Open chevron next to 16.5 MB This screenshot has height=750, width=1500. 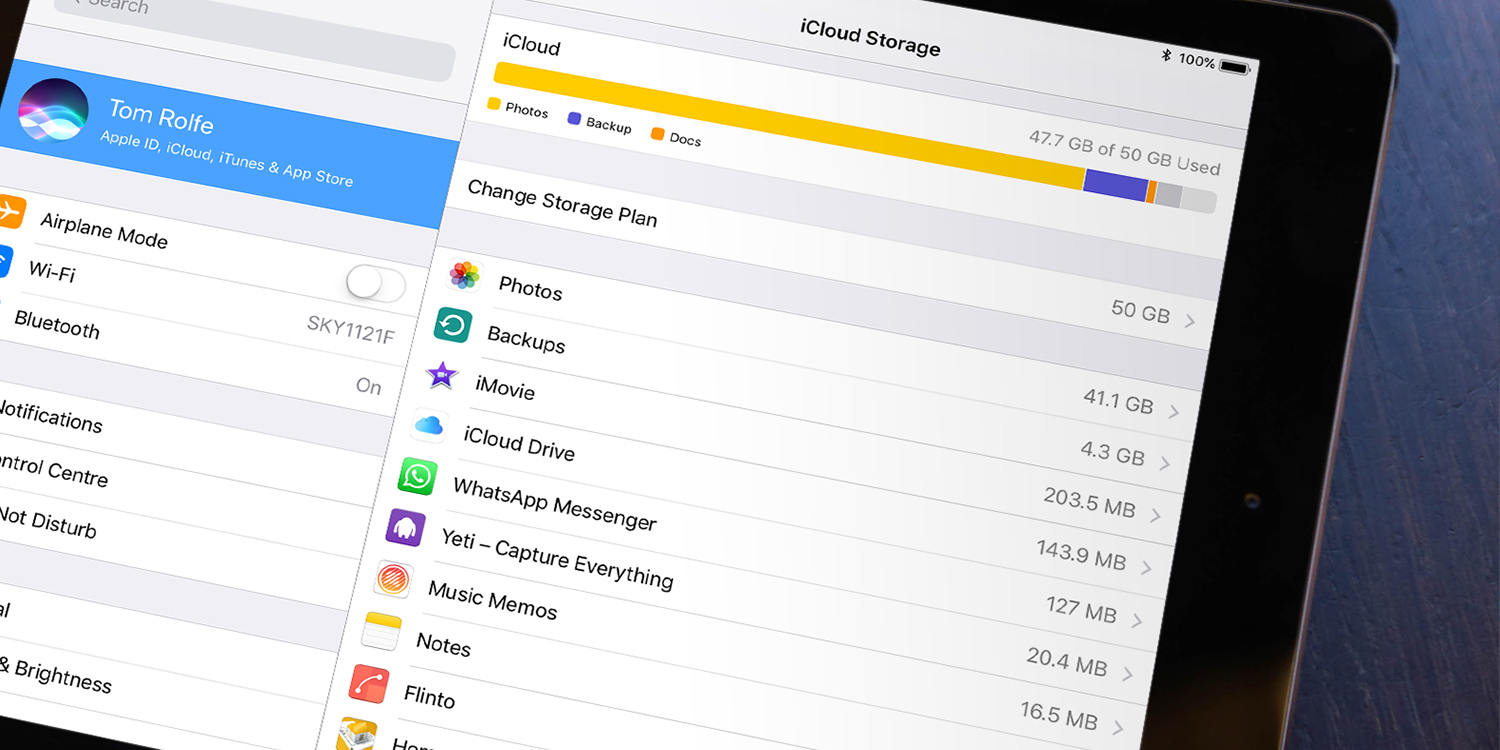point(1117,727)
